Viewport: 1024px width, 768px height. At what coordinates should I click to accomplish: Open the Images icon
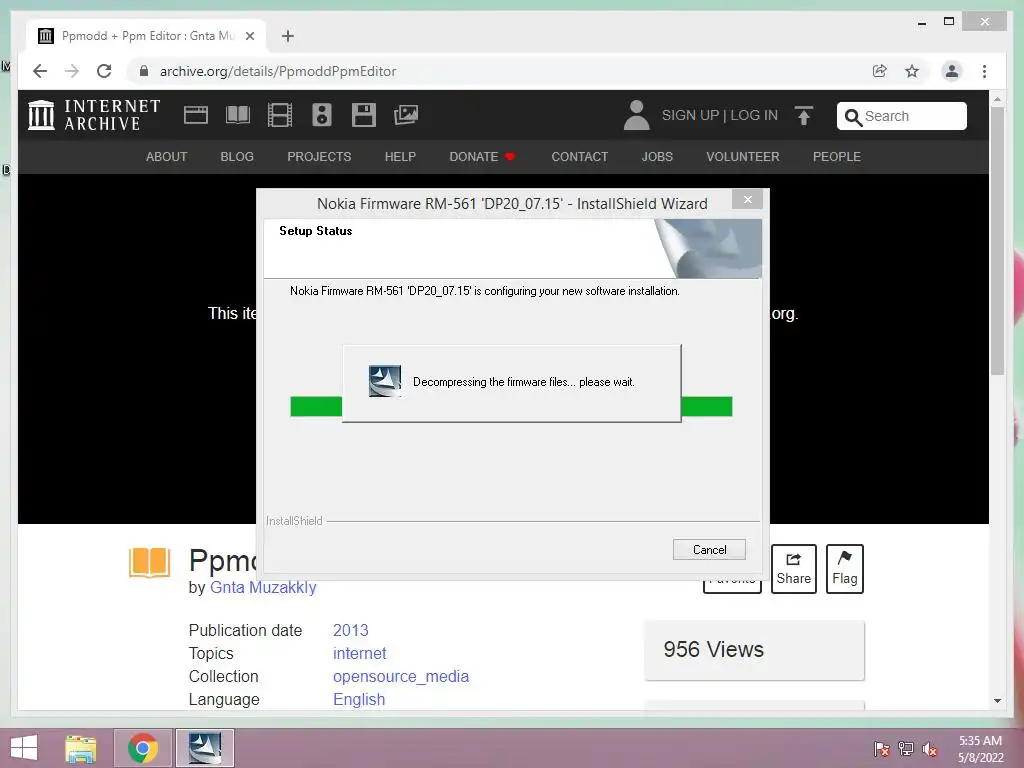(x=406, y=115)
